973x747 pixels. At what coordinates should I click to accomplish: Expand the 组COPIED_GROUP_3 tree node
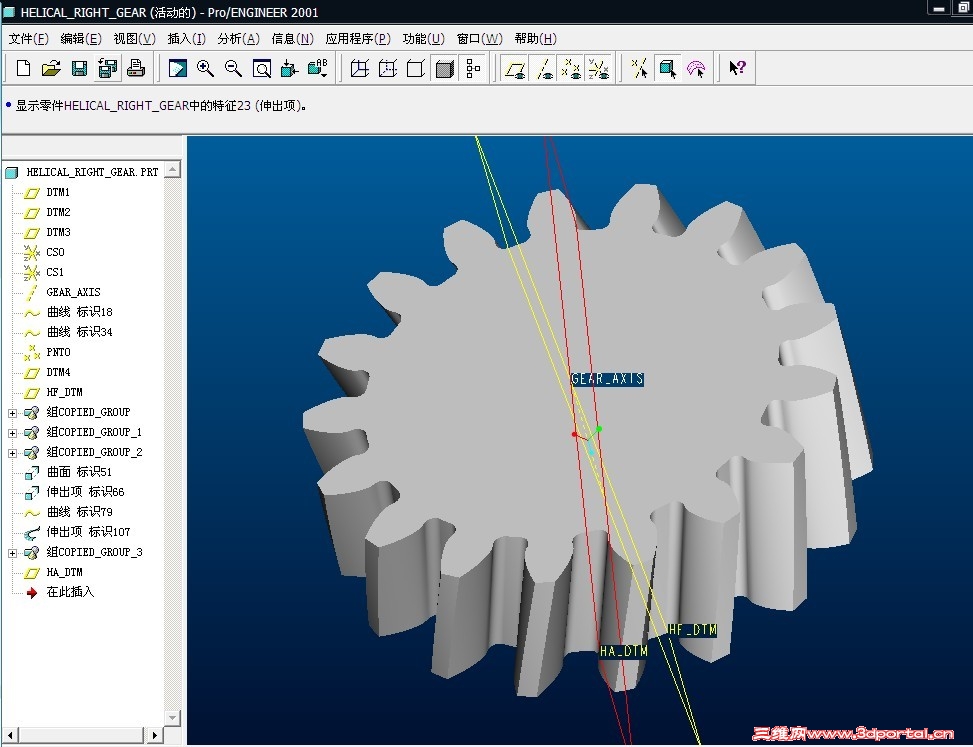(12, 553)
